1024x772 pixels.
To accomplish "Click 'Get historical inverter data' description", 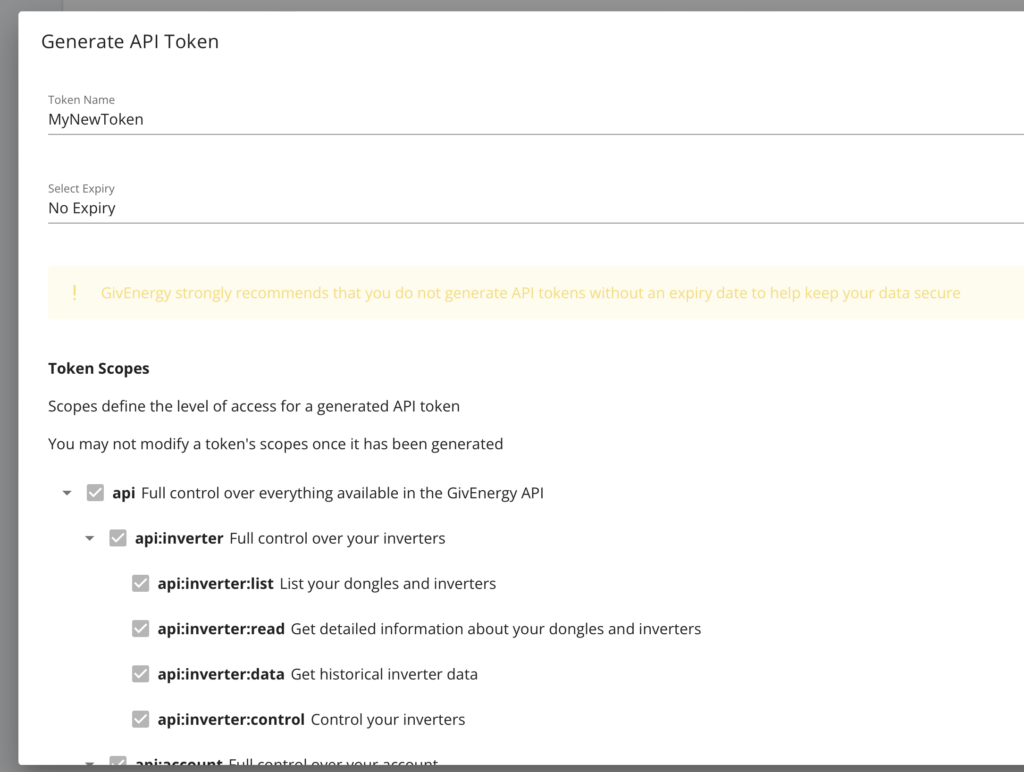I will (x=384, y=674).
